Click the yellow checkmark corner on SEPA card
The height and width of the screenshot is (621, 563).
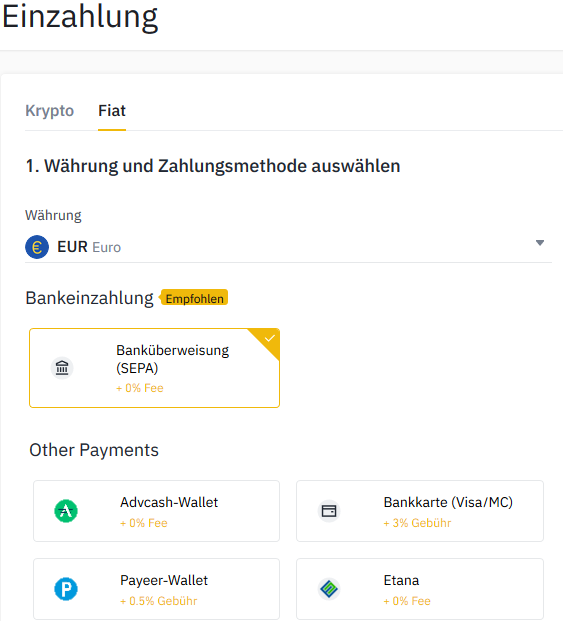tap(265, 343)
